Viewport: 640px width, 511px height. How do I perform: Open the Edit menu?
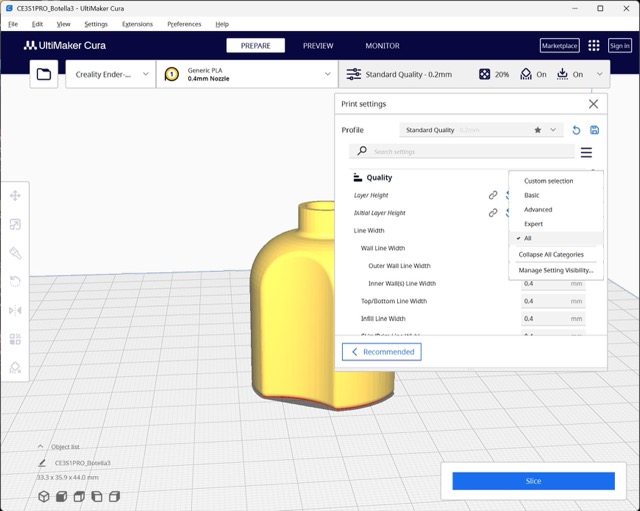(x=37, y=24)
